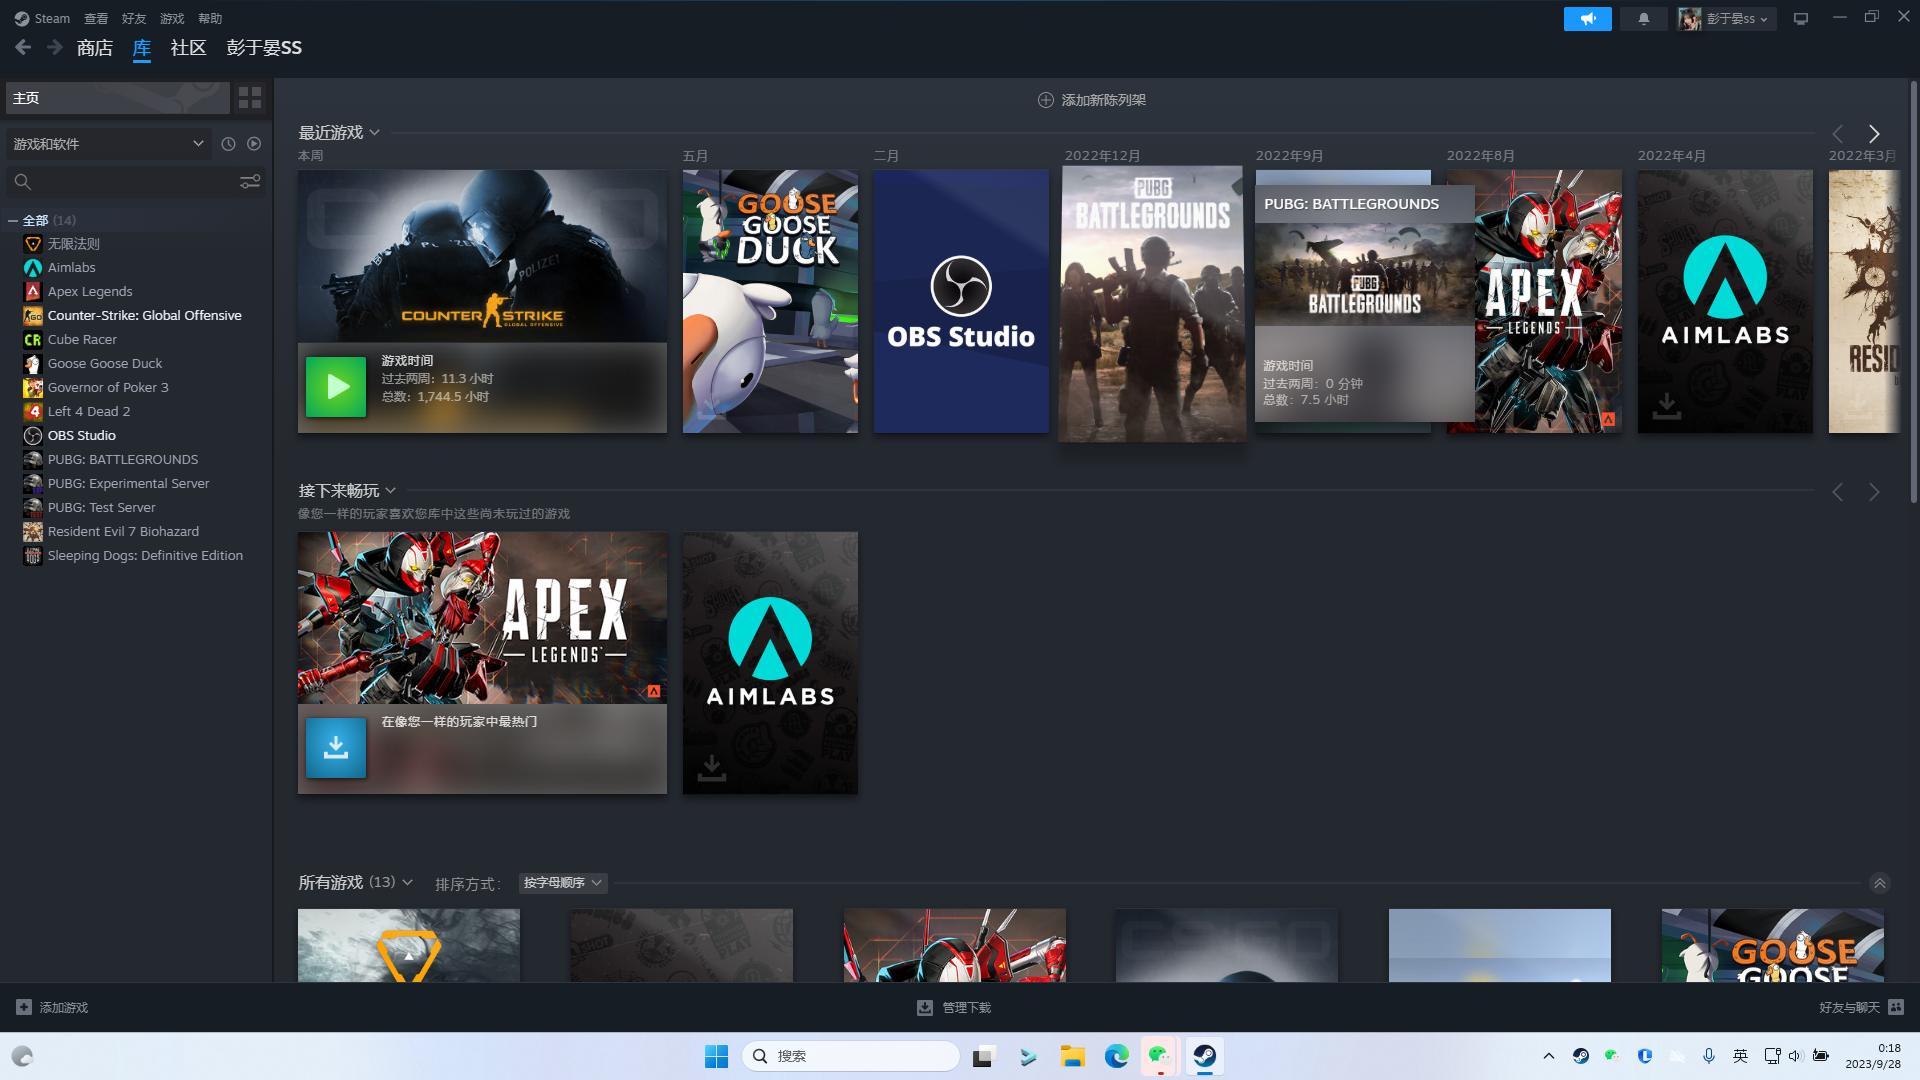Select Cube Racer in game list

(x=82, y=339)
